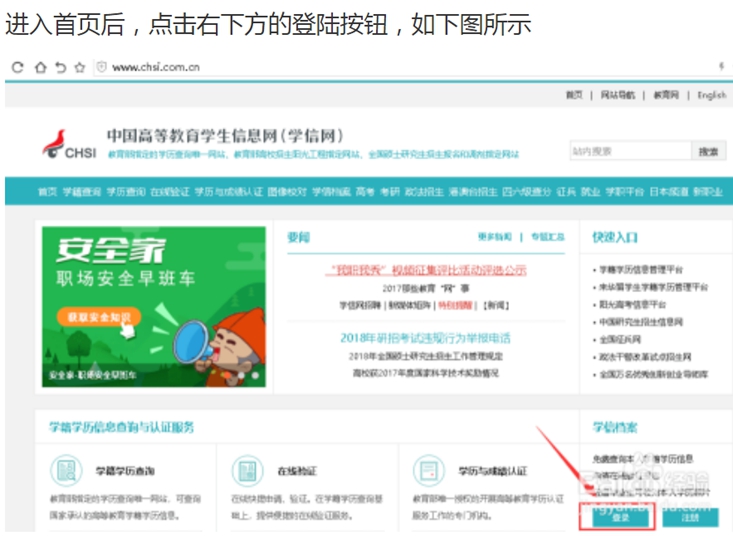
Task: Select 首页 in teal navigation bar
Action: click(47, 192)
